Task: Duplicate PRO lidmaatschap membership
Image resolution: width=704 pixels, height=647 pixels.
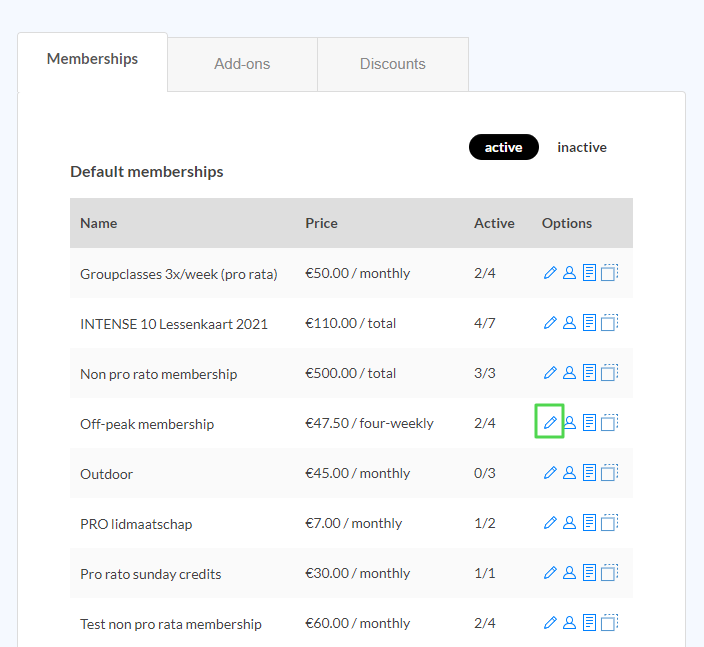Action: (609, 523)
